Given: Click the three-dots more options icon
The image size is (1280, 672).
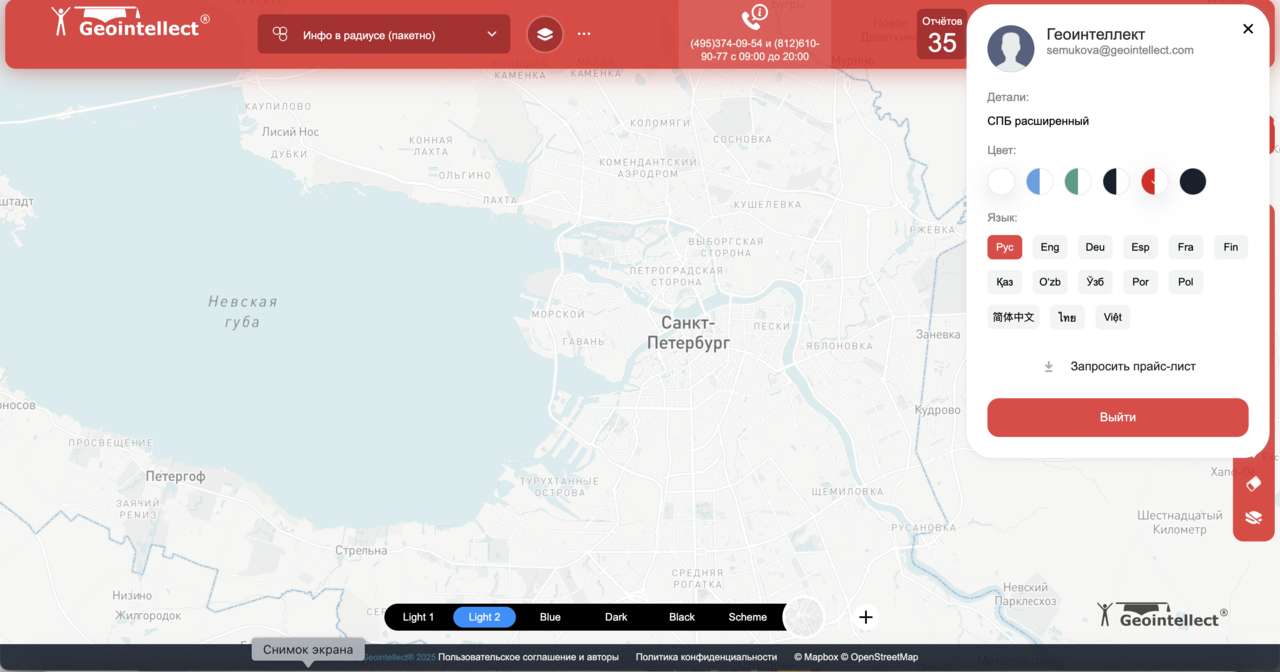Looking at the screenshot, I should click(584, 34).
